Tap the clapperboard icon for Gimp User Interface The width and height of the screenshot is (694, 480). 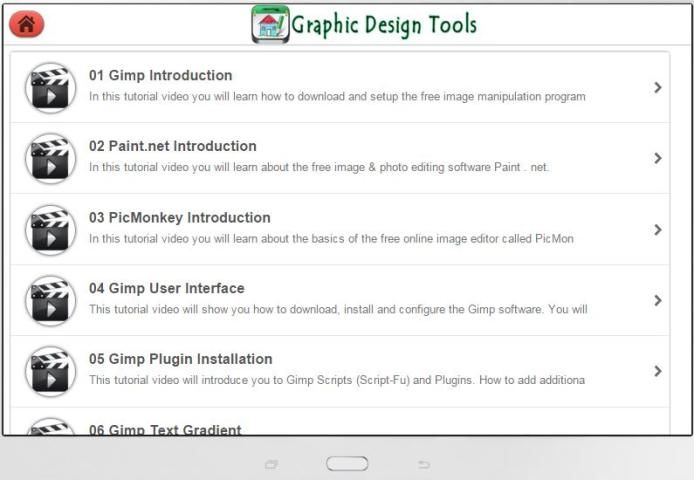pyautogui.click(x=50, y=300)
